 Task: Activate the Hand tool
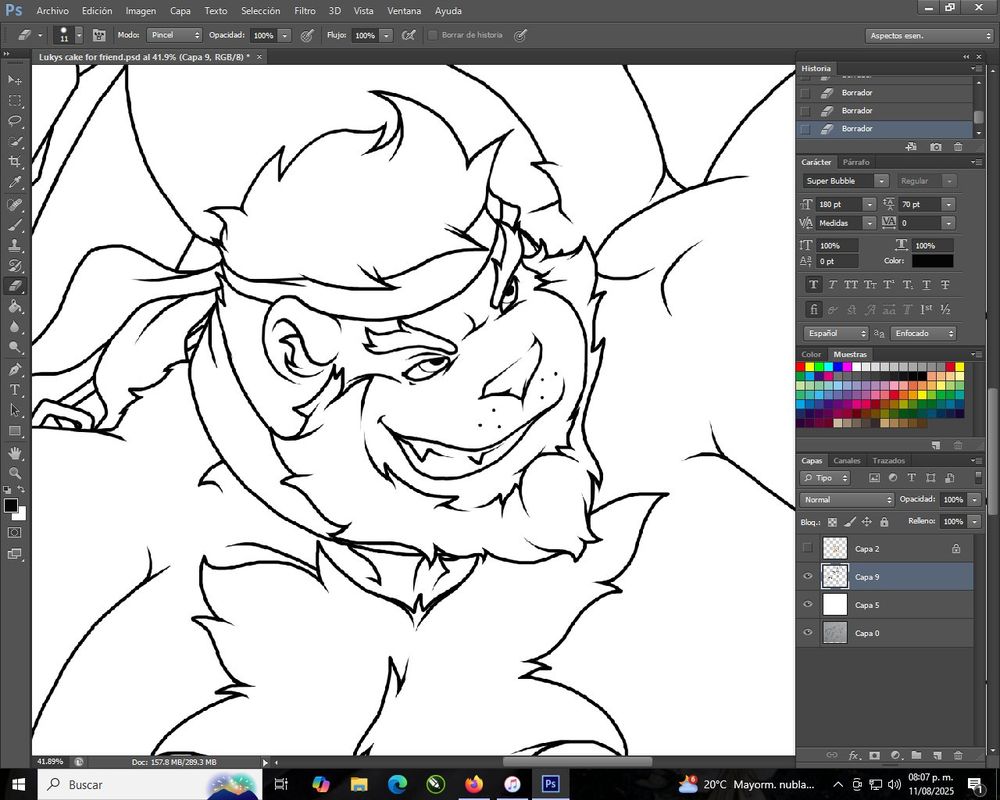(x=15, y=453)
